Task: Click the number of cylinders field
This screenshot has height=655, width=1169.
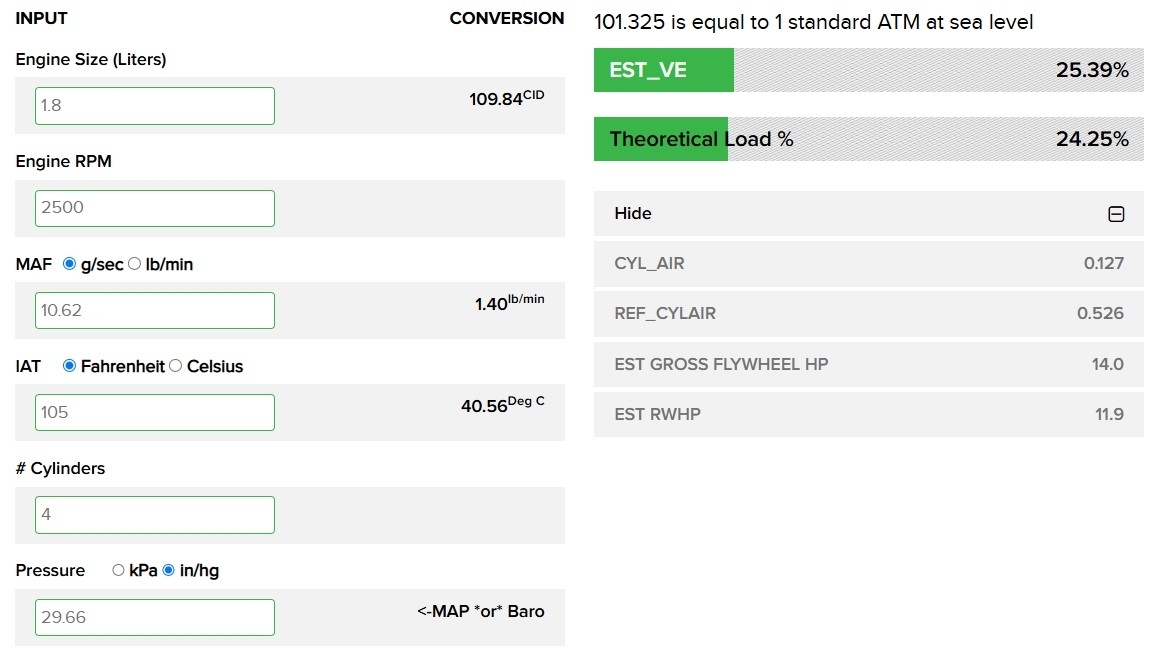Action: [155, 515]
